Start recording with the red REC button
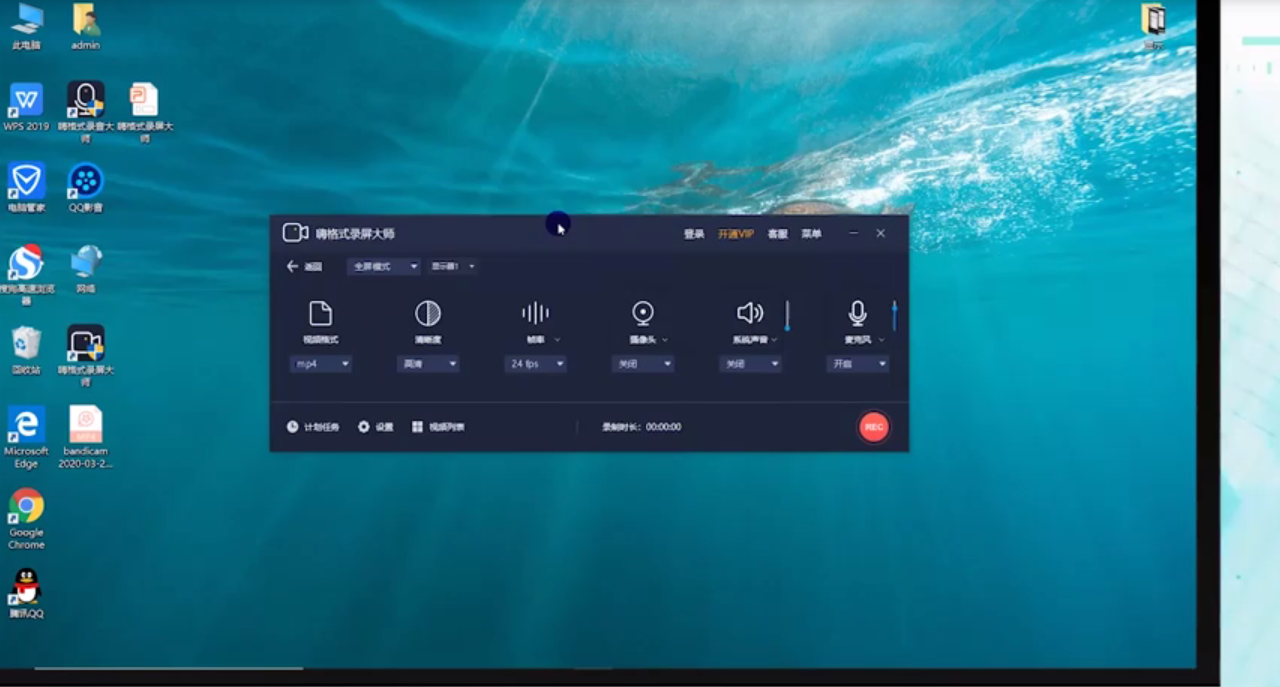This screenshot has height=687, width=1280. (x=874, y=427)
